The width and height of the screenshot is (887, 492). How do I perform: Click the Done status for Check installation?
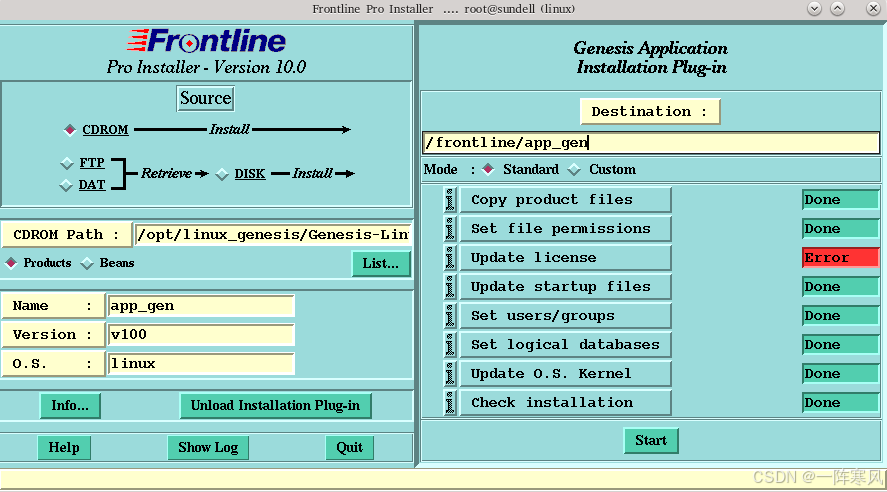coord(841,403)
